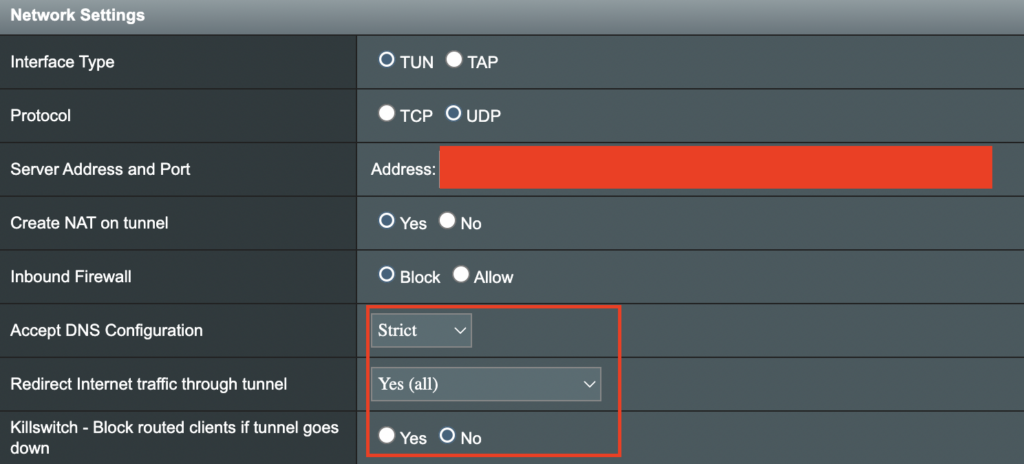Select the TAP interface type
The image size is (1024, 464).
point(454,60)
